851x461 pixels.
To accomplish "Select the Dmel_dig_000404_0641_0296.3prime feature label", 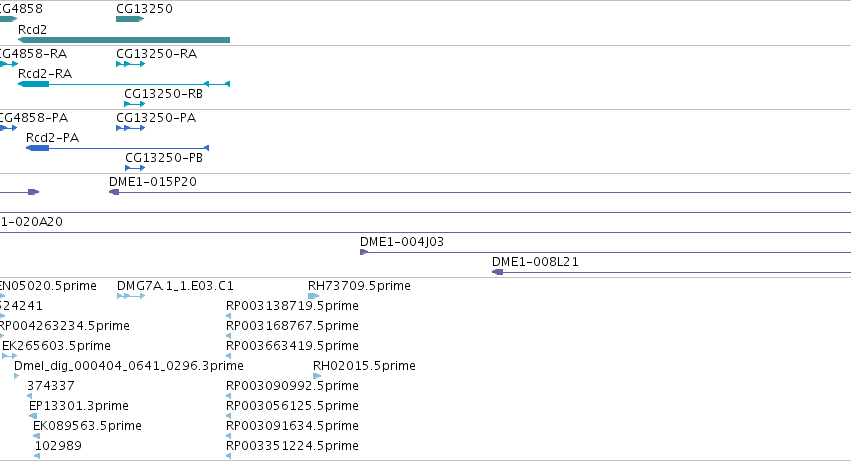I will click(x=129, y=365).
